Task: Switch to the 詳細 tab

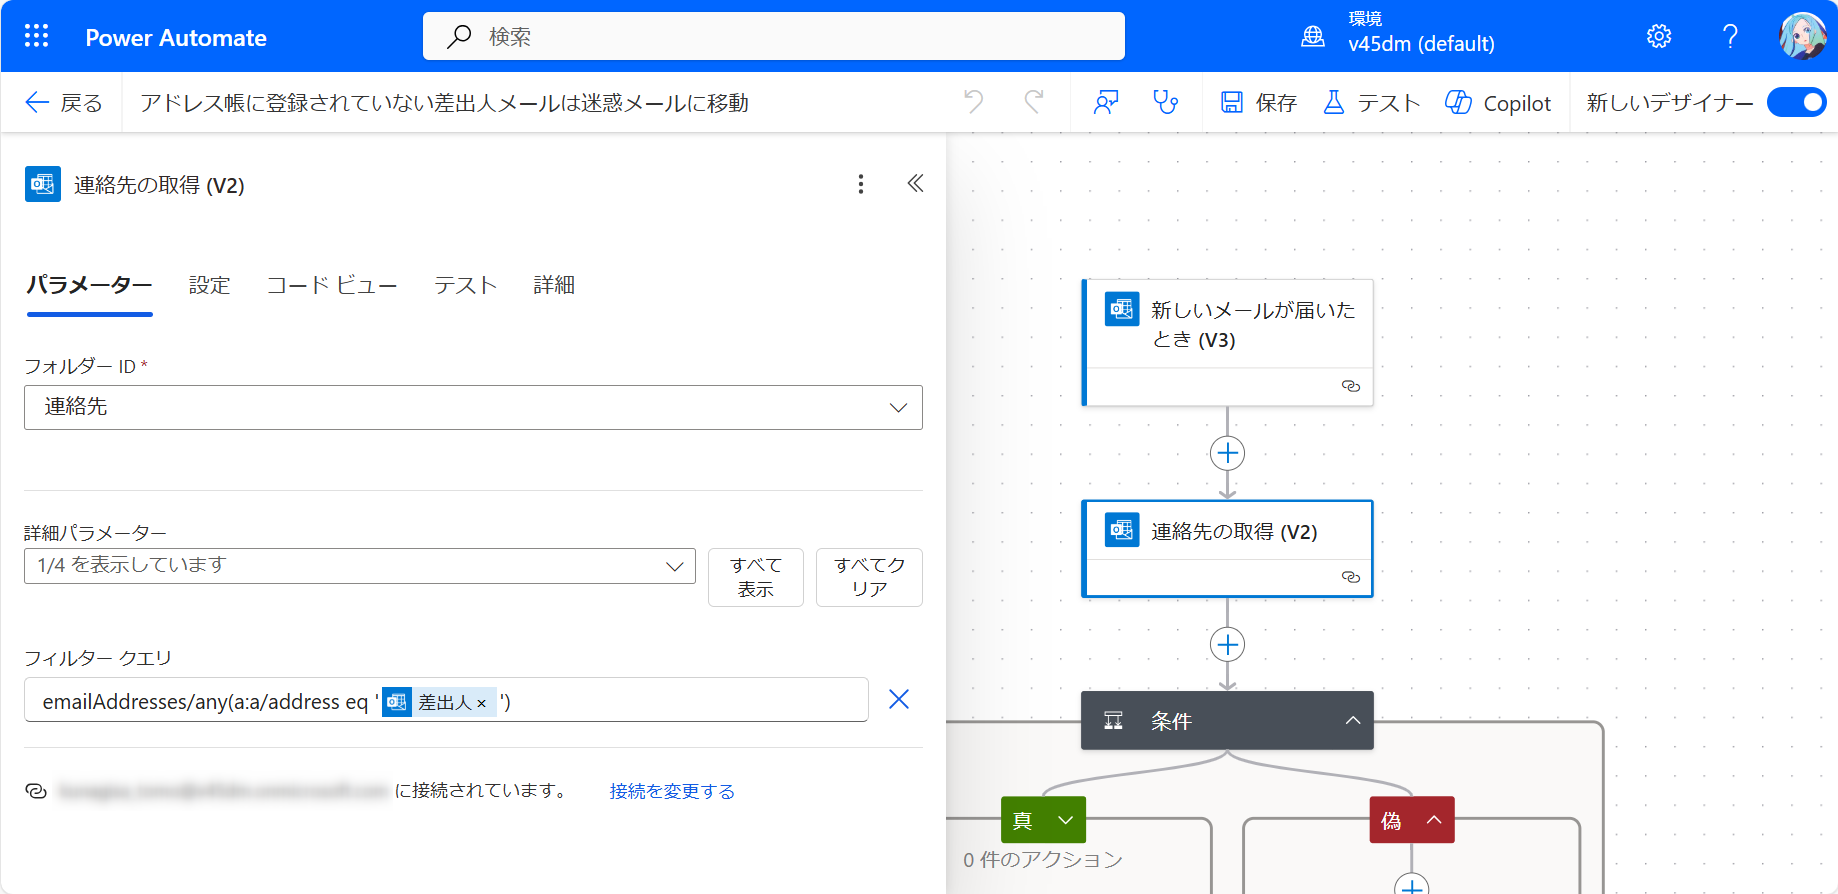Action: (x=554, y=285)
